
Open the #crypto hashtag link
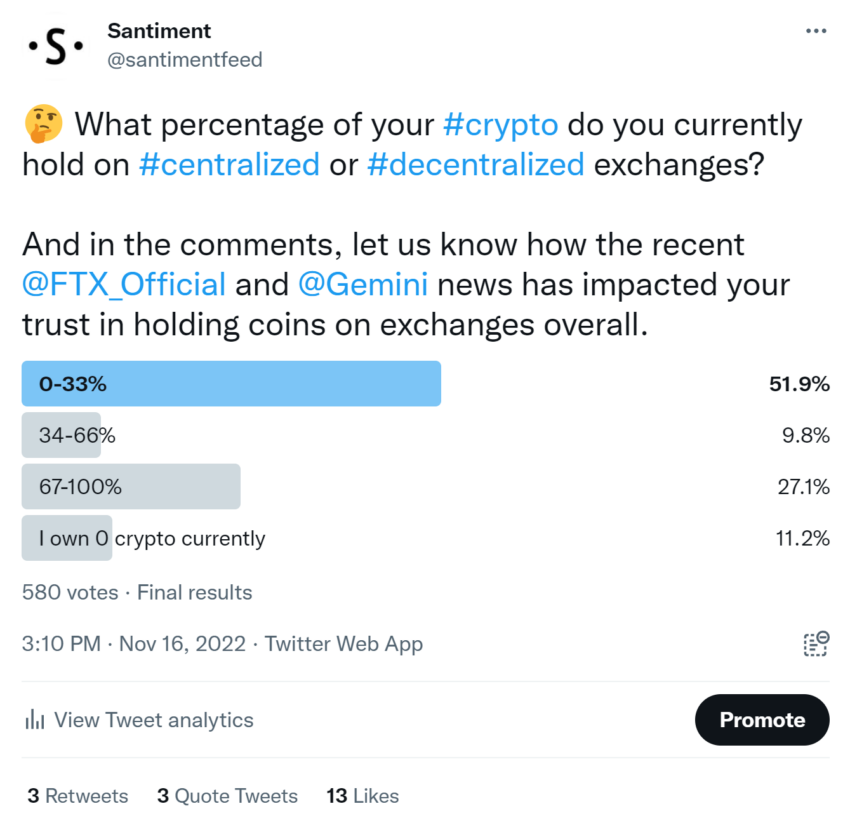coord(499,126)
